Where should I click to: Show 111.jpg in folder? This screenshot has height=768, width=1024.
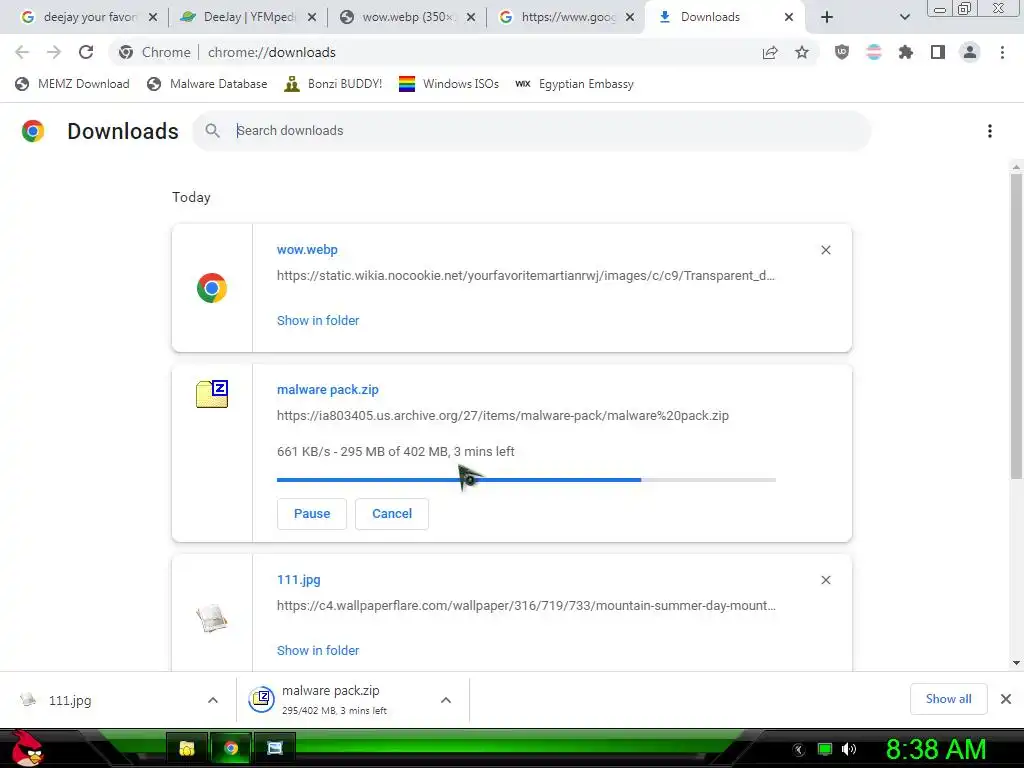(318, 650)
